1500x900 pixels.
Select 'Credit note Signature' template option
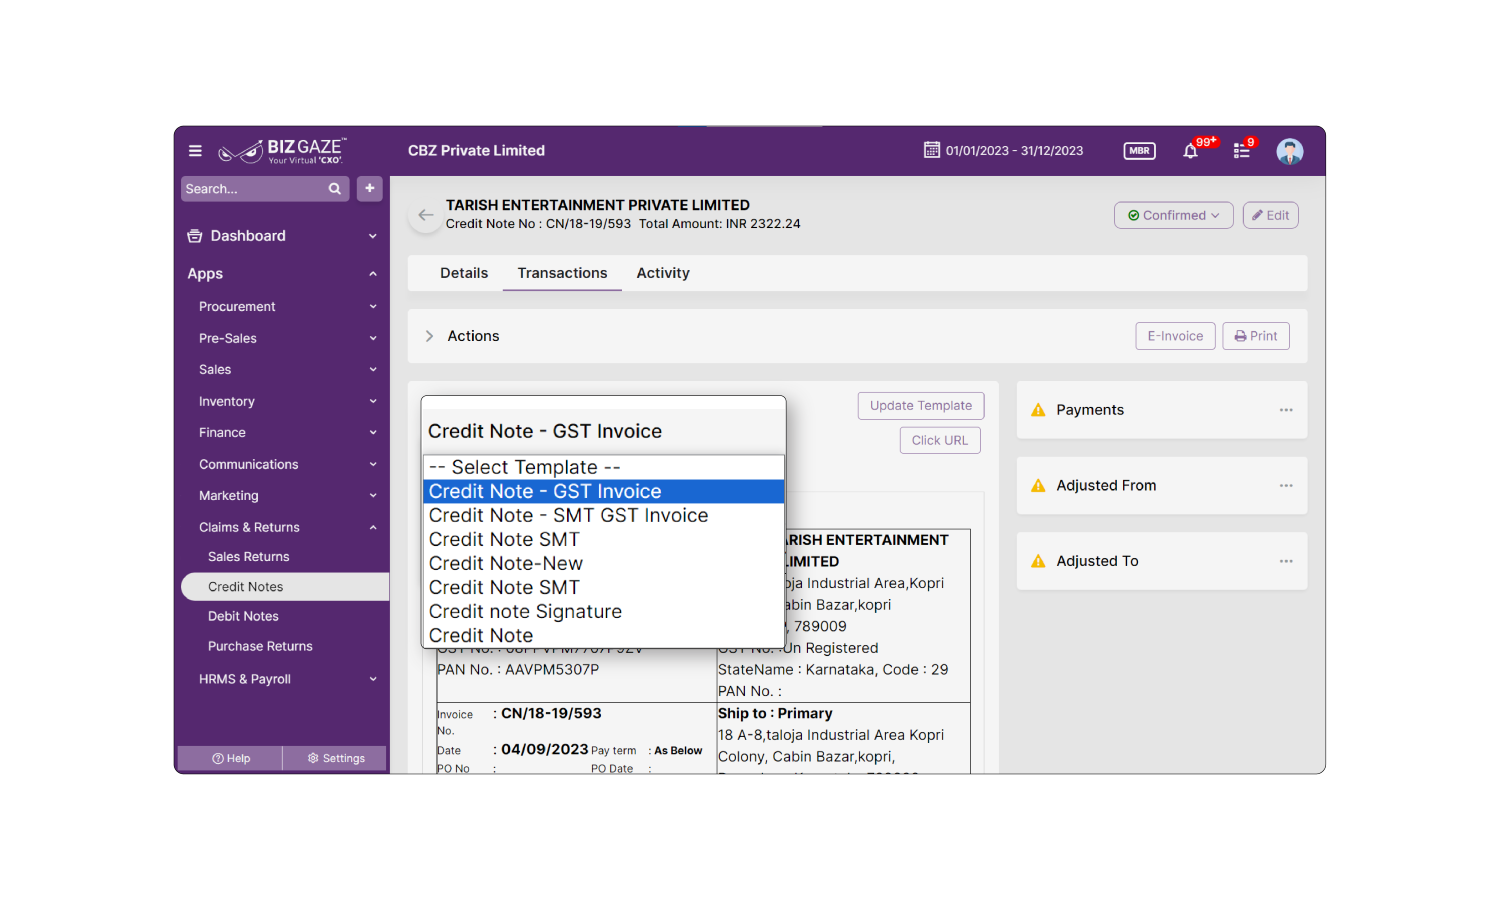coord(603,611)
